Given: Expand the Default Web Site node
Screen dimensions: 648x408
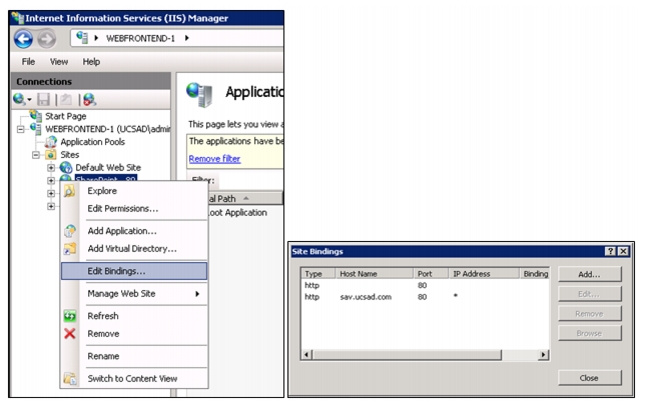Looking at the screenshot, I should coord(51,168).
